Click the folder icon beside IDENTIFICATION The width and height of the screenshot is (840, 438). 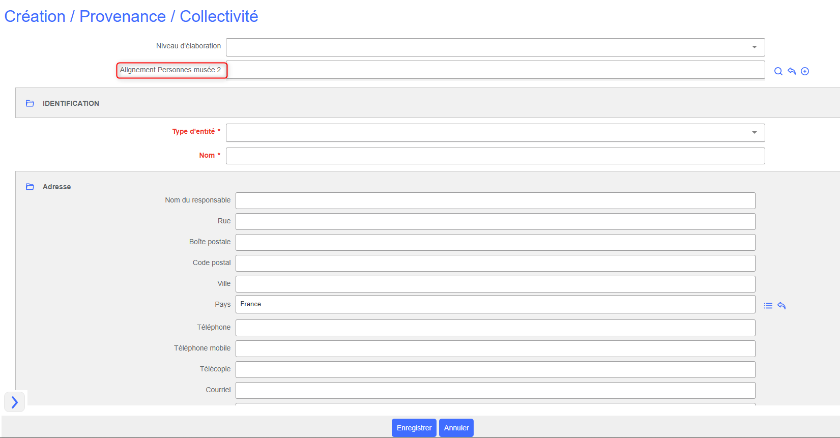pos(30,103)
